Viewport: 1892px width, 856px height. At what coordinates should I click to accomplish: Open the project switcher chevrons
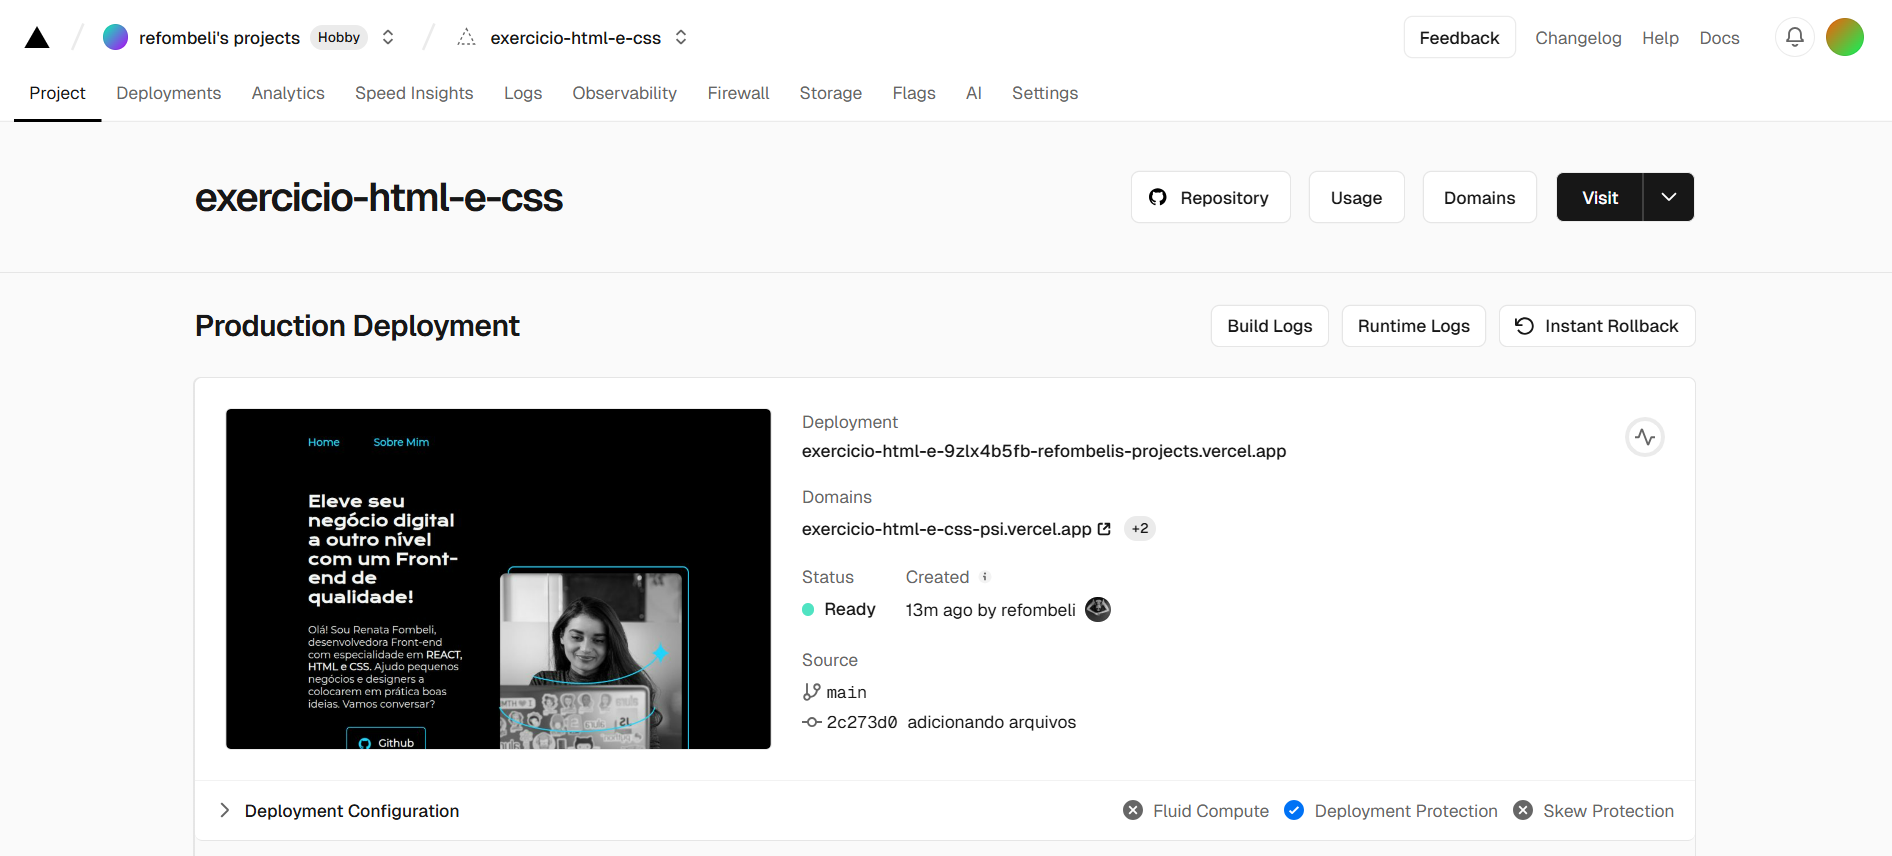[681, 37]
